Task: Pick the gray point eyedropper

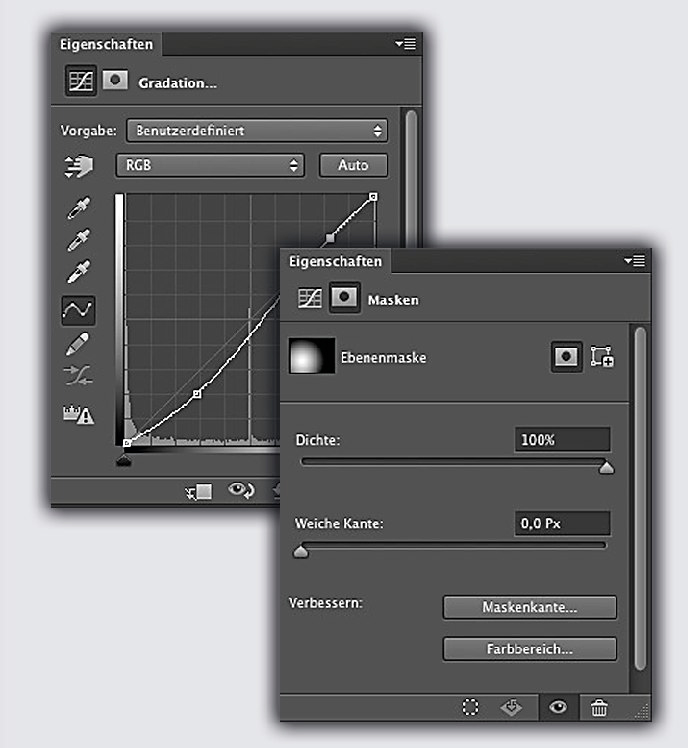Action: click(x=79, y=240)
